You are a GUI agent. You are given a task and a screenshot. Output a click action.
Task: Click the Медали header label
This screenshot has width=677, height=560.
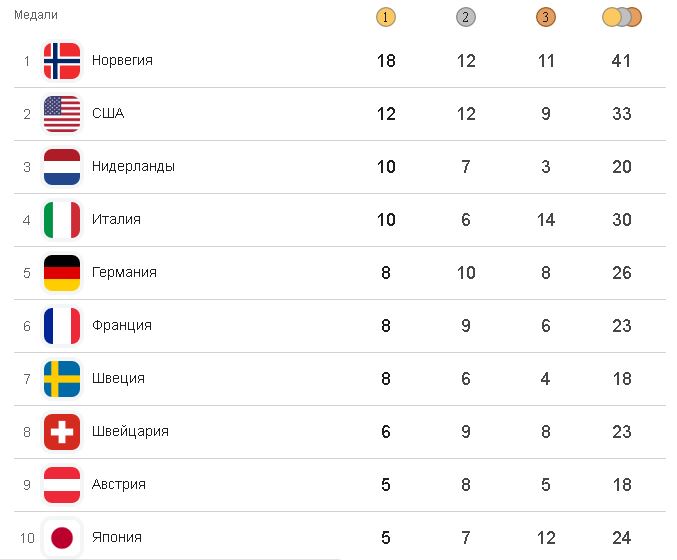[x=35, y=15]
